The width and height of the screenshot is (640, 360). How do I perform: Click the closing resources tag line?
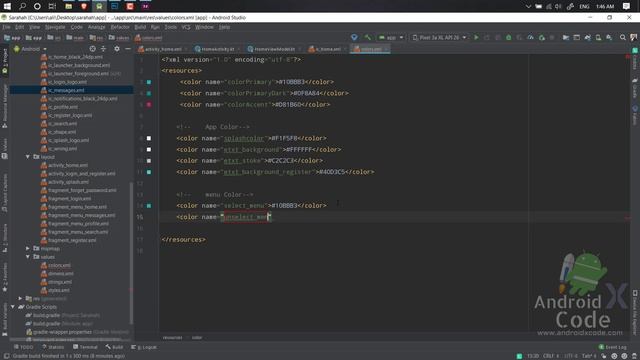(184, 240)
